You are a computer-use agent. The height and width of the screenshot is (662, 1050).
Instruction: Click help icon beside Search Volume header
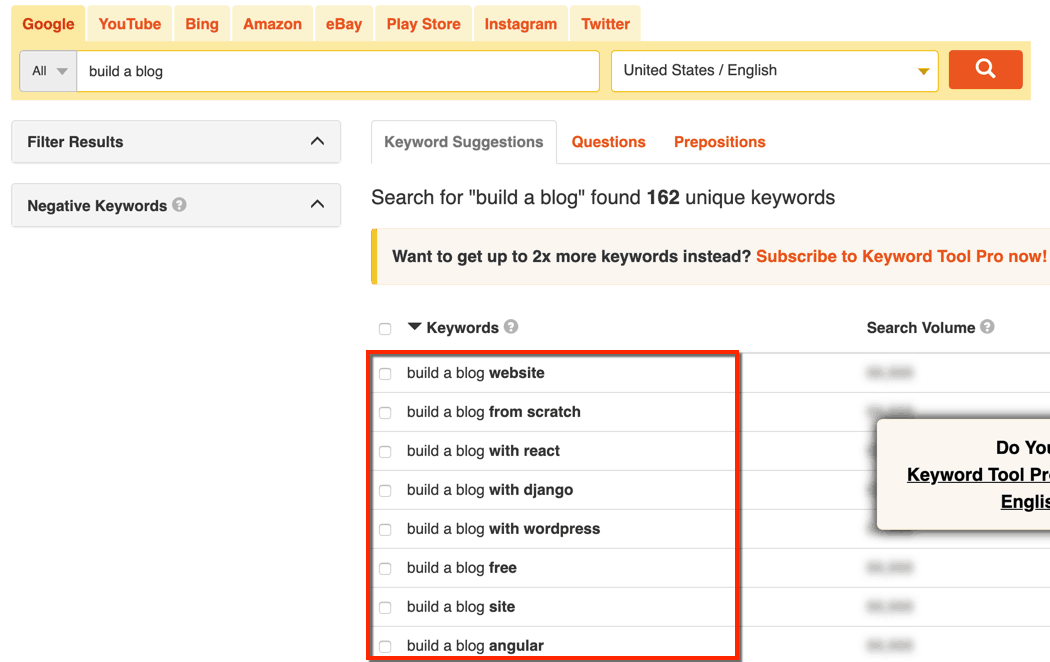[x=987, y=327]
